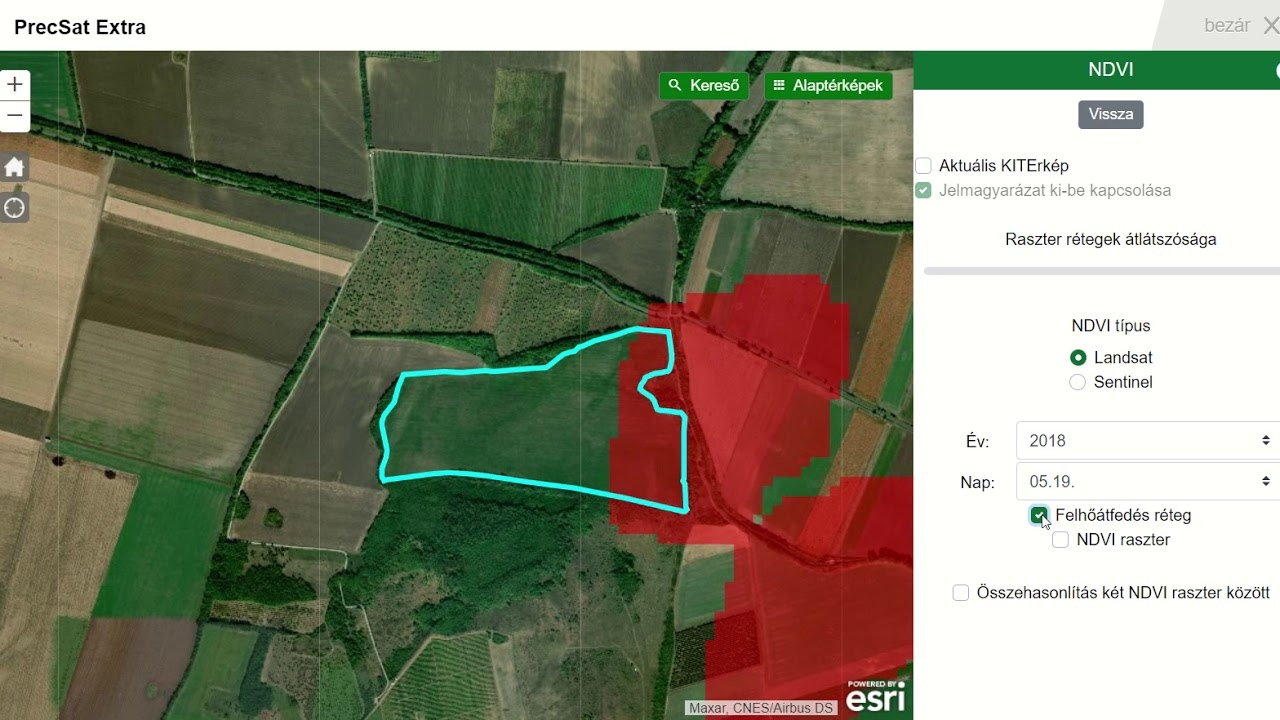Adjust raster layer transparency slider

point(1102,271)
